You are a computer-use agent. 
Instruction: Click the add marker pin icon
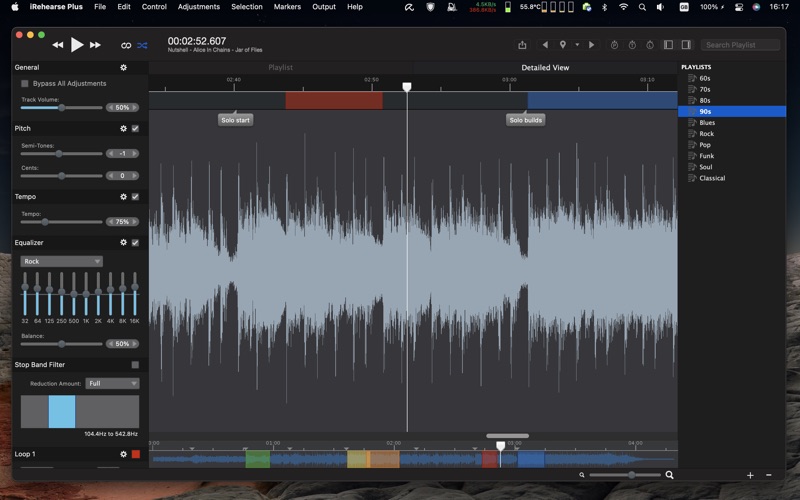(563, 45)
